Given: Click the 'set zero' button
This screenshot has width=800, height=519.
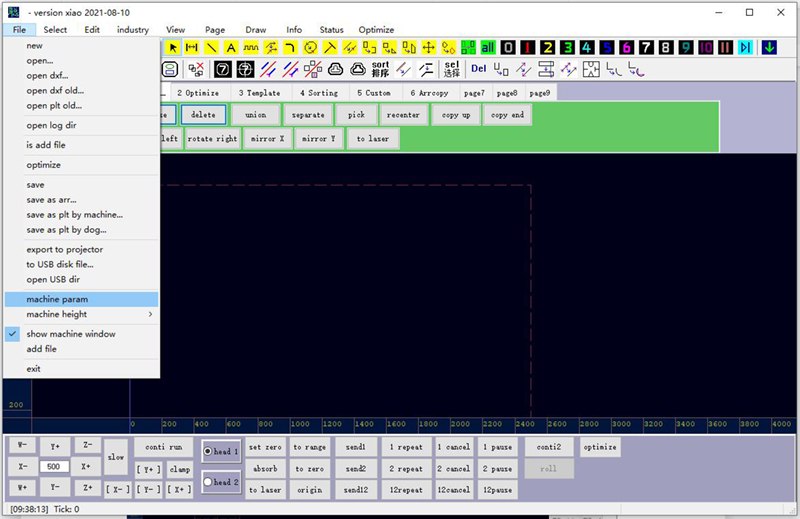Looking at the screenshot, I should pos(265,447).
